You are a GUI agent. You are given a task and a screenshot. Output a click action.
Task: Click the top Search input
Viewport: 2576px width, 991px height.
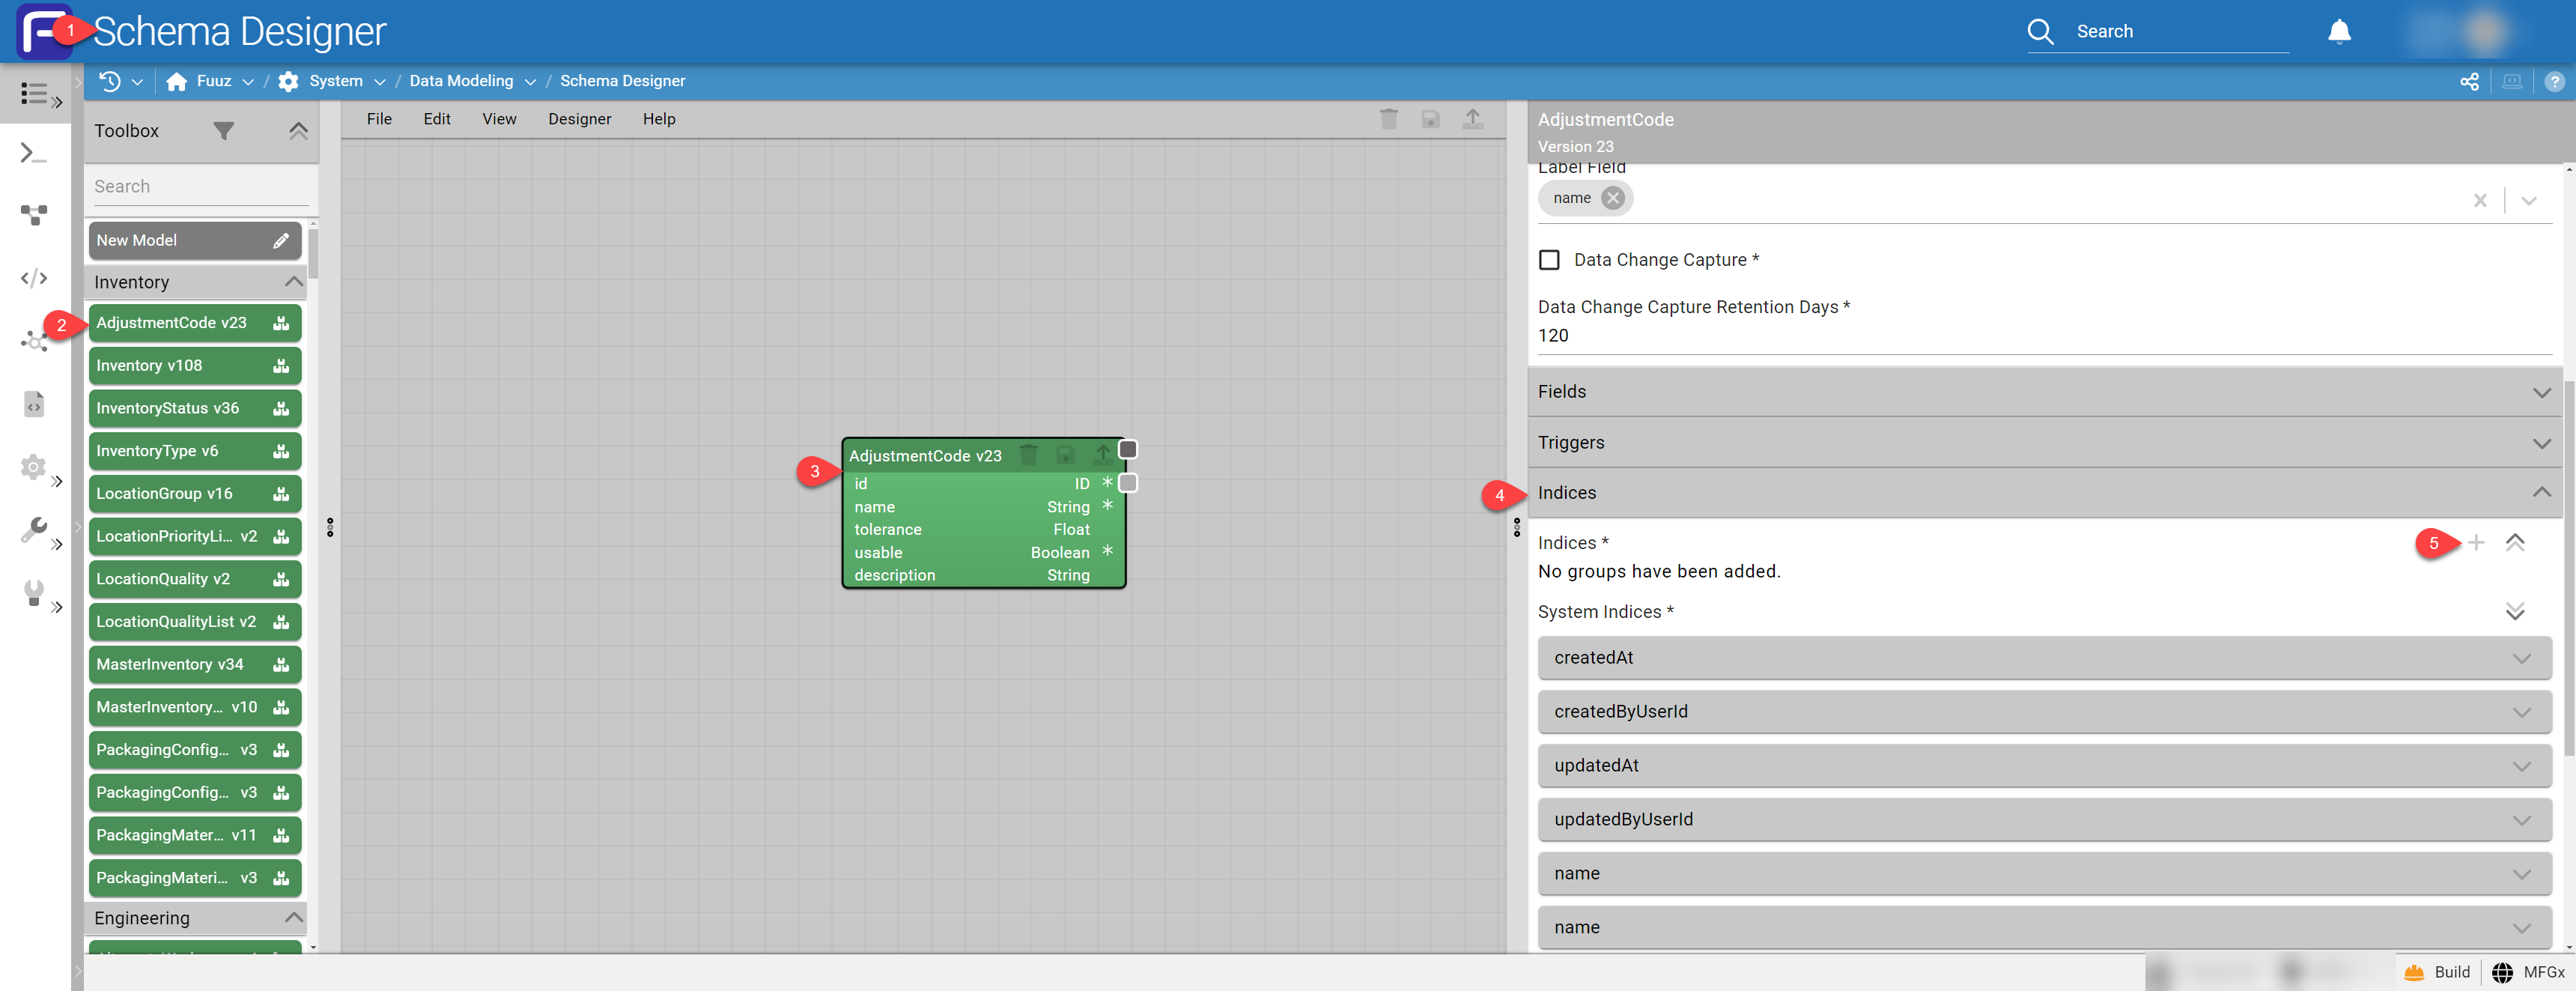[2182, 32]
